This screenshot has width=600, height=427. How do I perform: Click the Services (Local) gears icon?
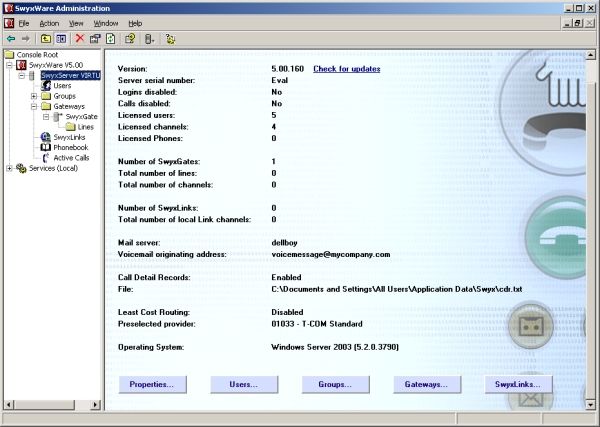[21, 168]
